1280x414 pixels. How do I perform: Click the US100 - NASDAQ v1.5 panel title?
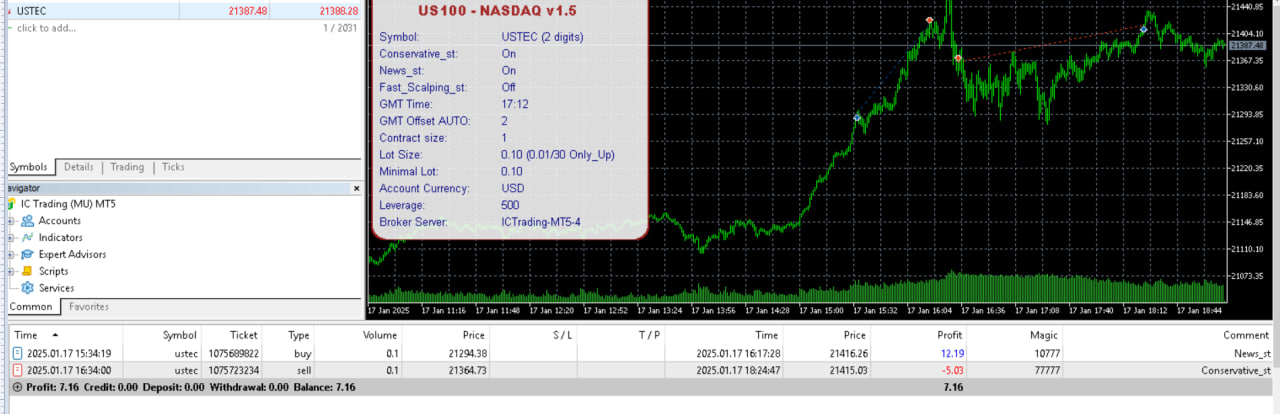coord(510,12)
